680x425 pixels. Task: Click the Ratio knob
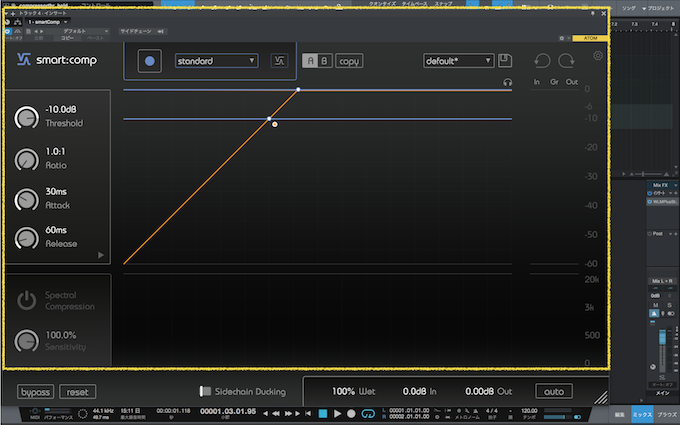[26, 159]
